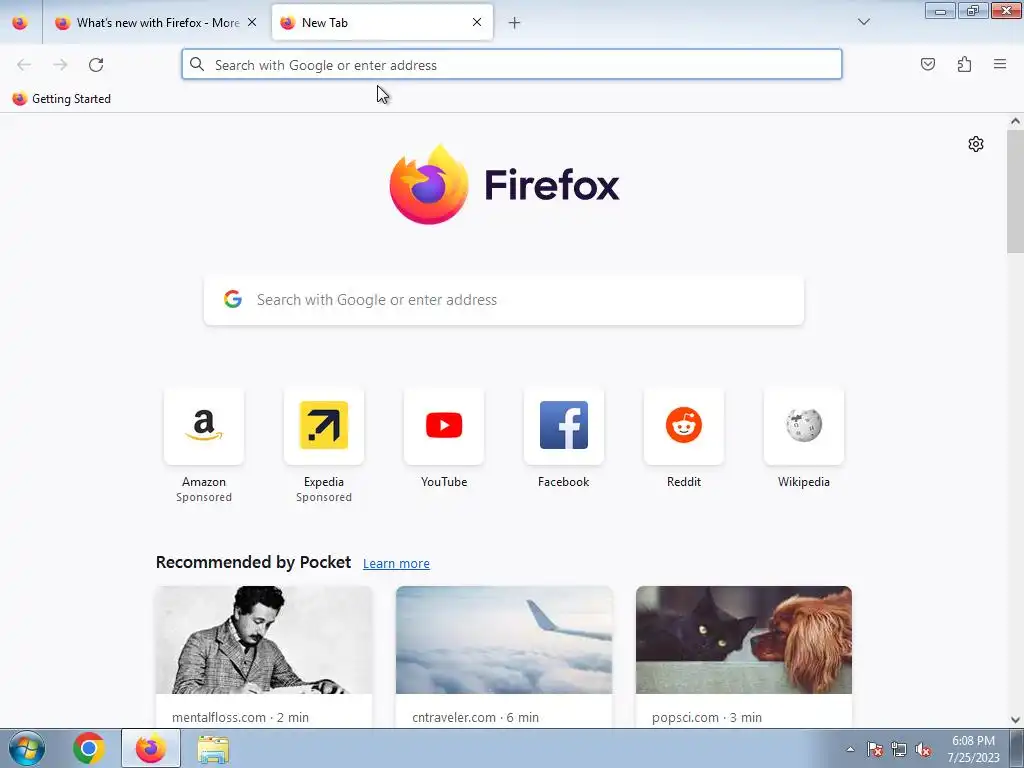Open the Windows Start menu
This screenshot has width=1024, height=768.
pyautogui.click(x=27, y=748)
